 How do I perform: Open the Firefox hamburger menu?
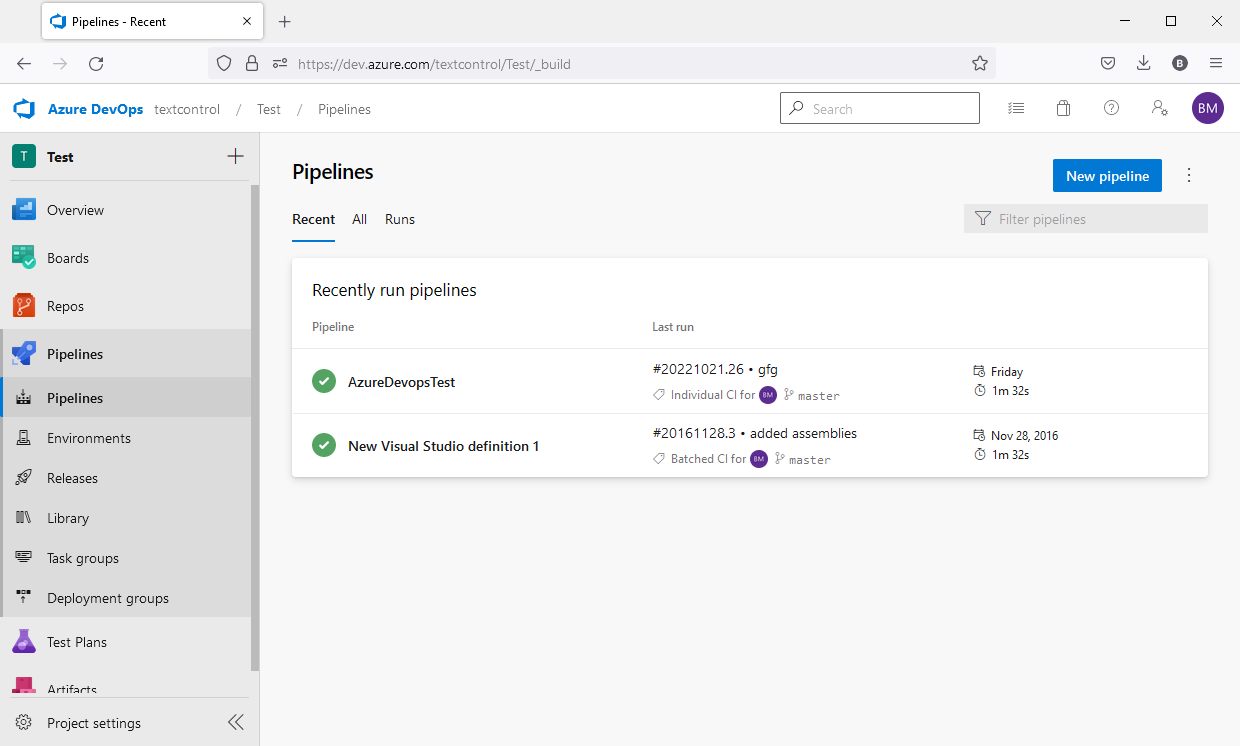(1216, 63)
